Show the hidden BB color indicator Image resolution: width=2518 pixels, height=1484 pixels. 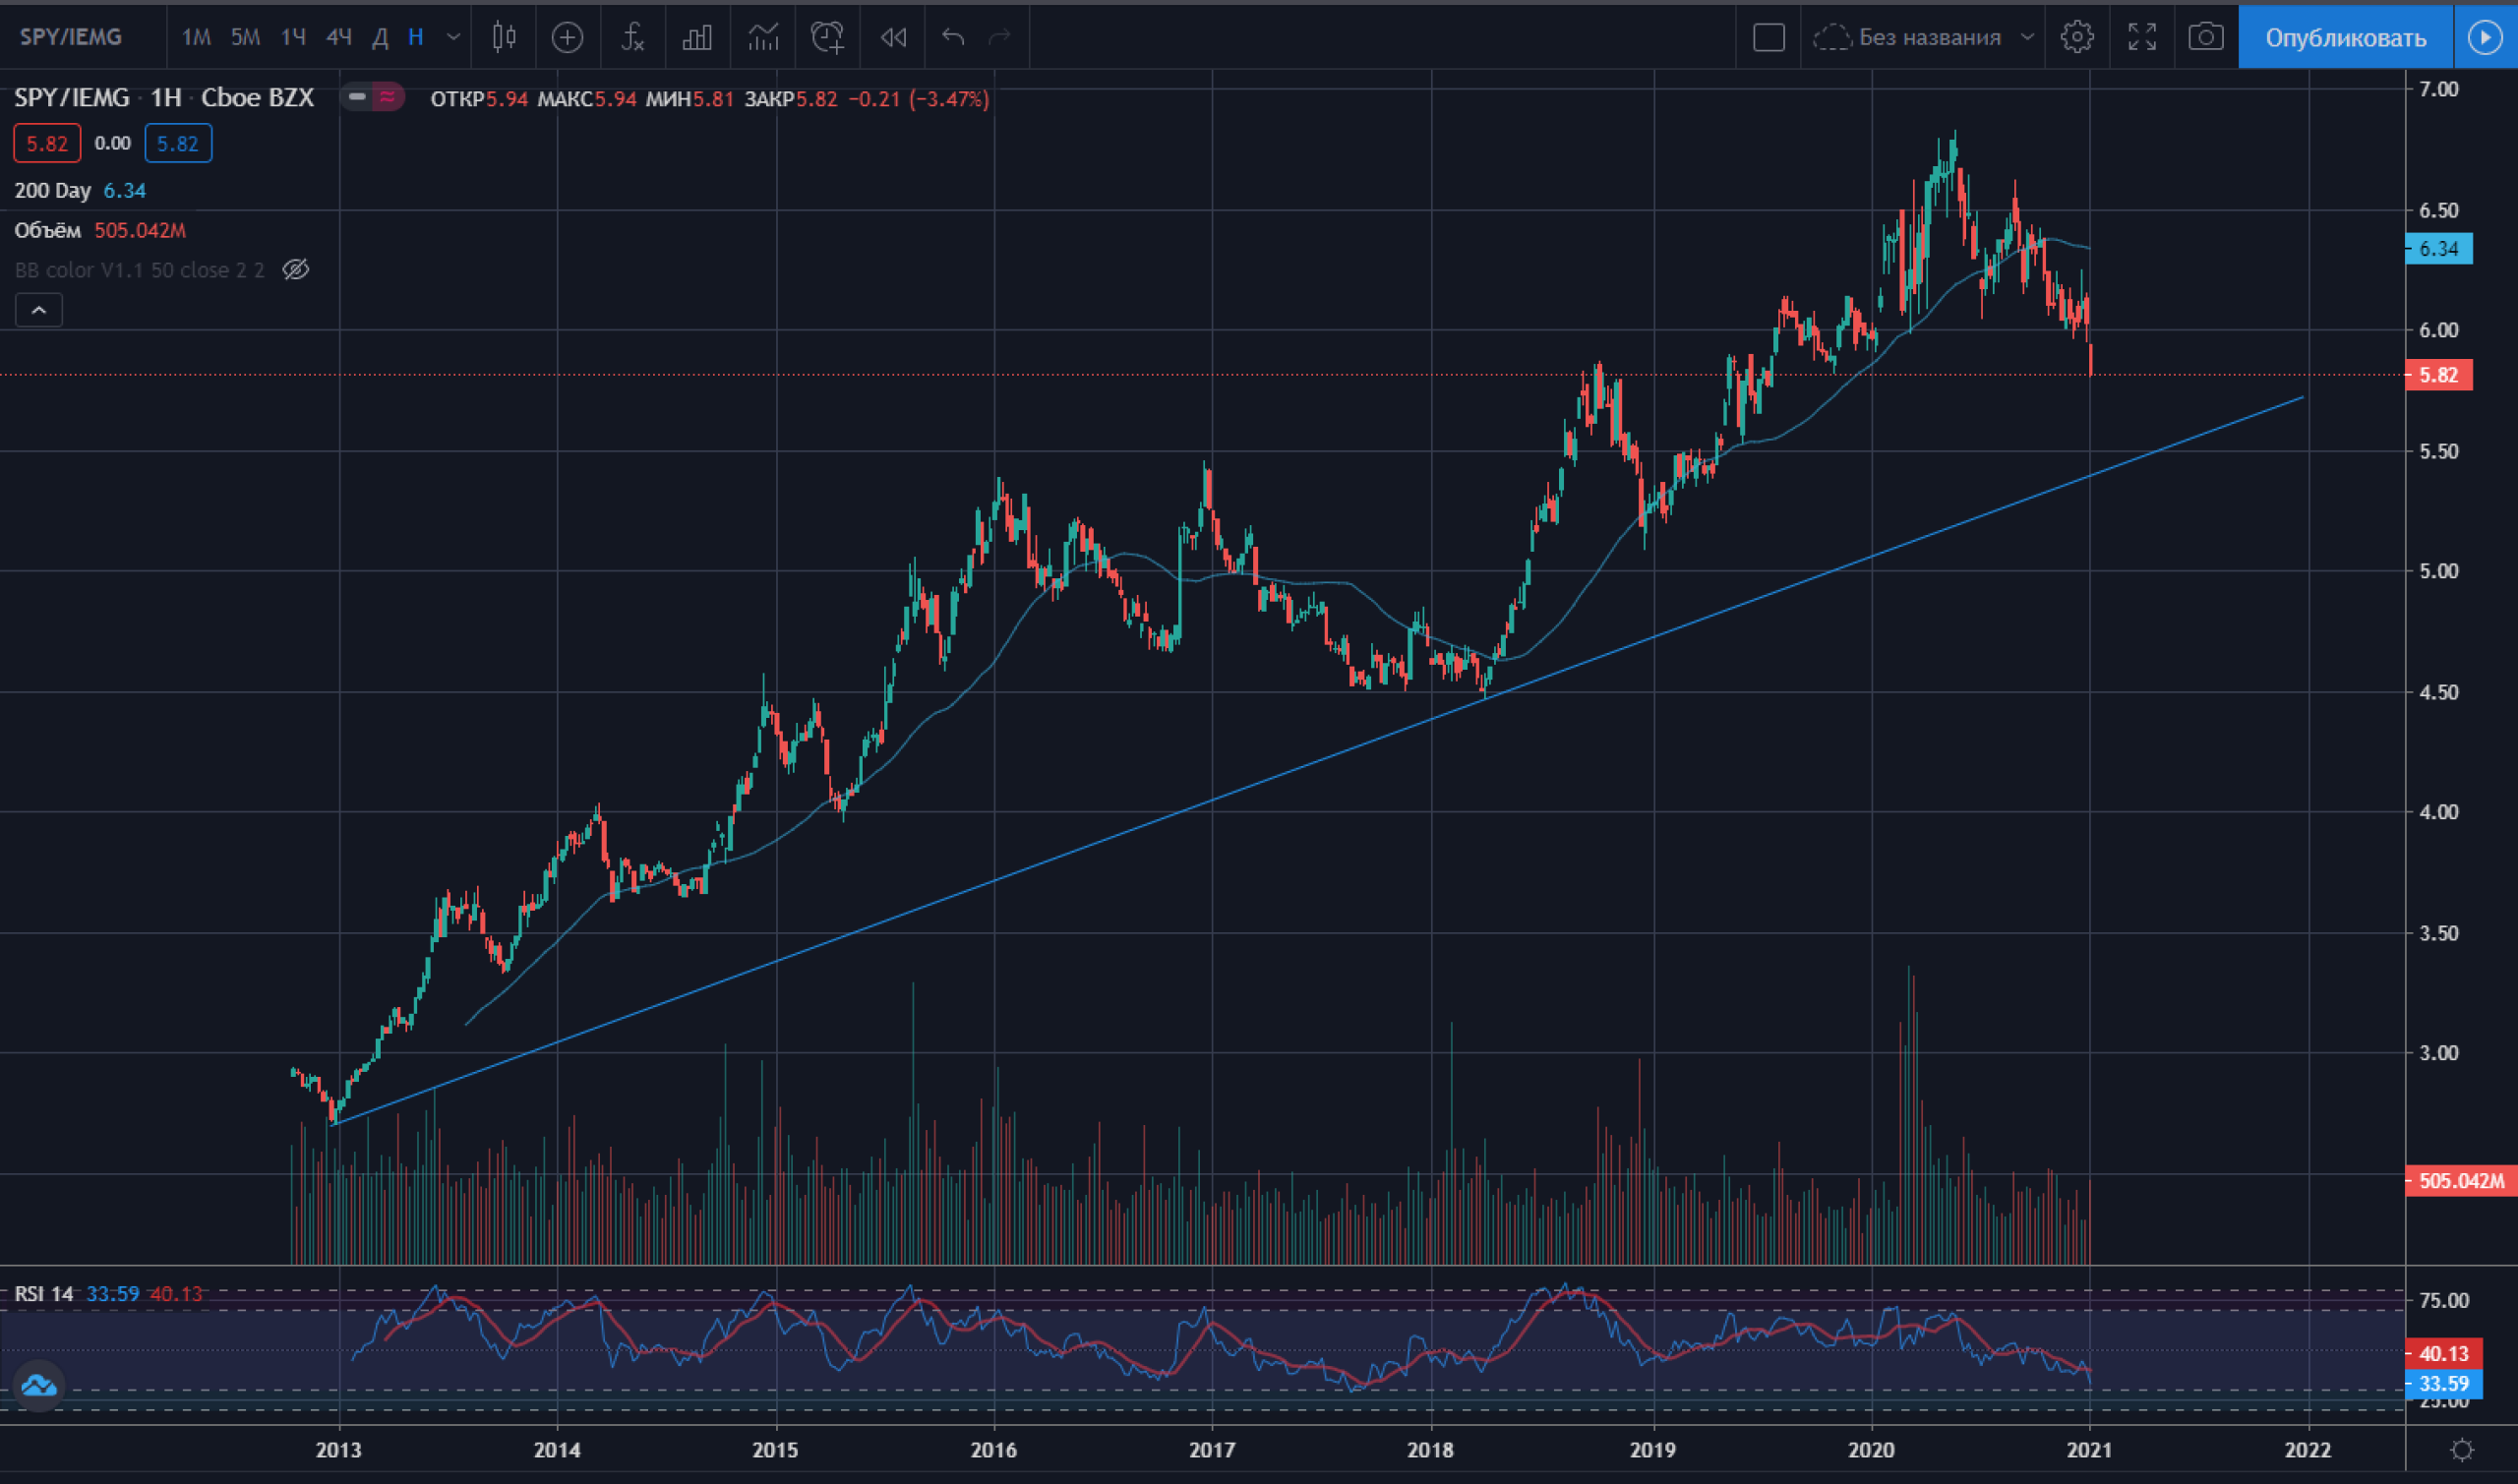(296, 269)
